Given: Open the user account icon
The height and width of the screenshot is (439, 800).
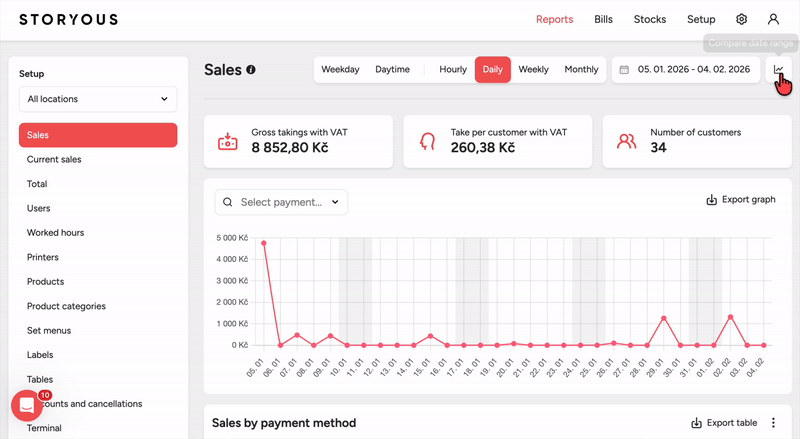Looking at the screenshot, I should (x=773, y=19).
